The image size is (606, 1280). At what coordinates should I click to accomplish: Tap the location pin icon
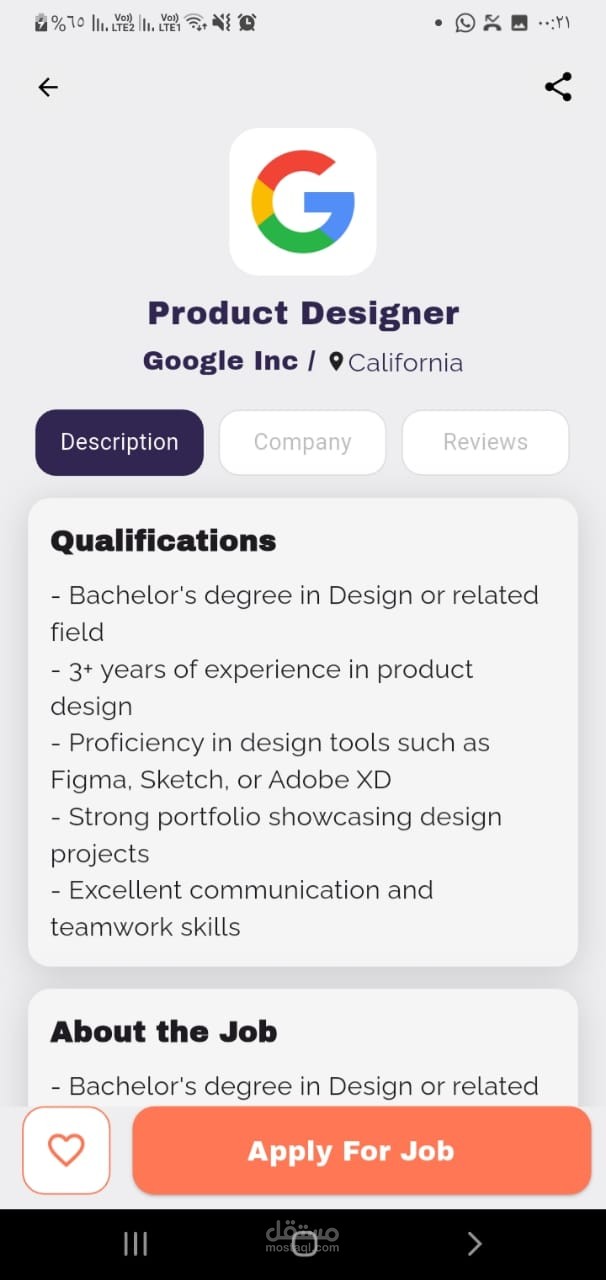coord(336,362)
